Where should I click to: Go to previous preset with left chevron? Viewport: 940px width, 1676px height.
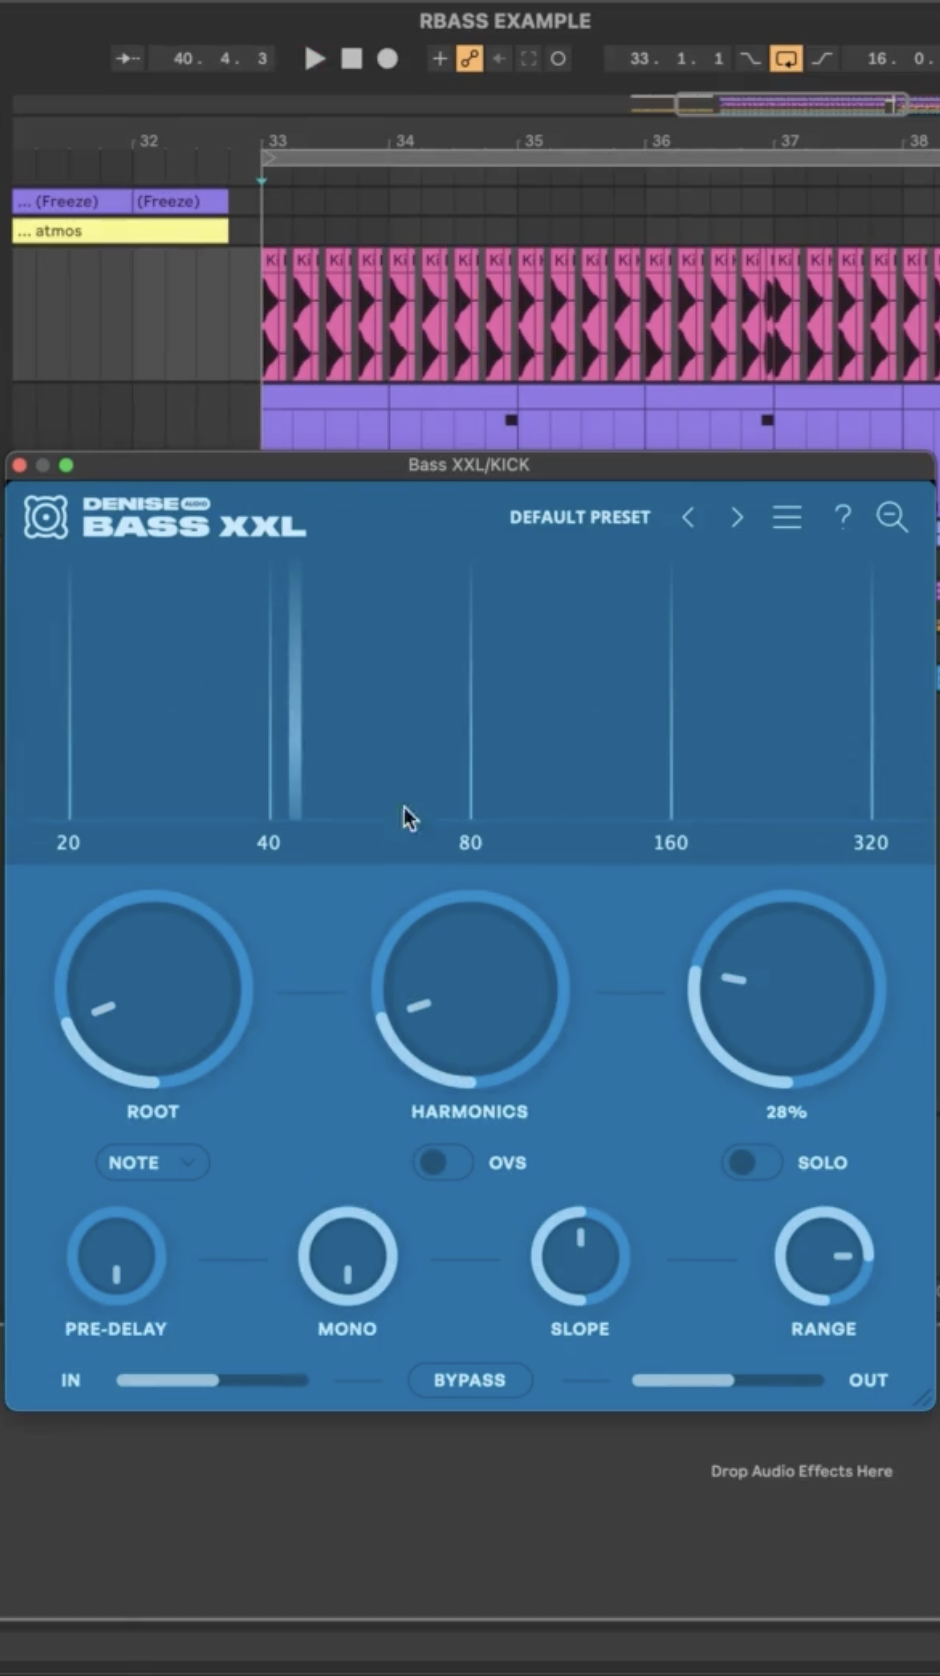click(x=688, y=517)
